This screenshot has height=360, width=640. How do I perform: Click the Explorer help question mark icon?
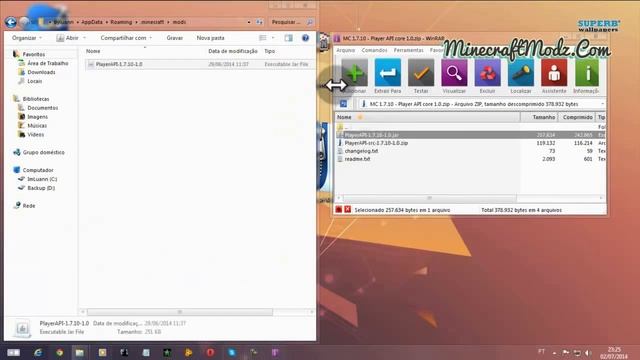pyautogui.click(x=305, y=38)
